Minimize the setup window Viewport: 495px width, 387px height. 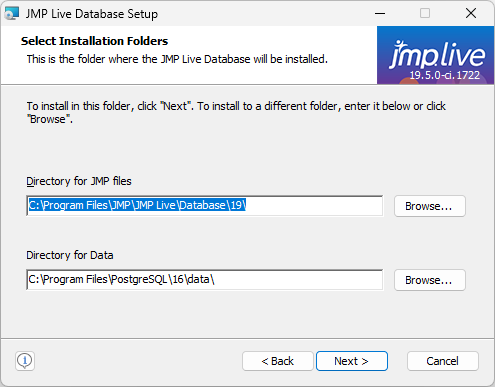point(380,14)
